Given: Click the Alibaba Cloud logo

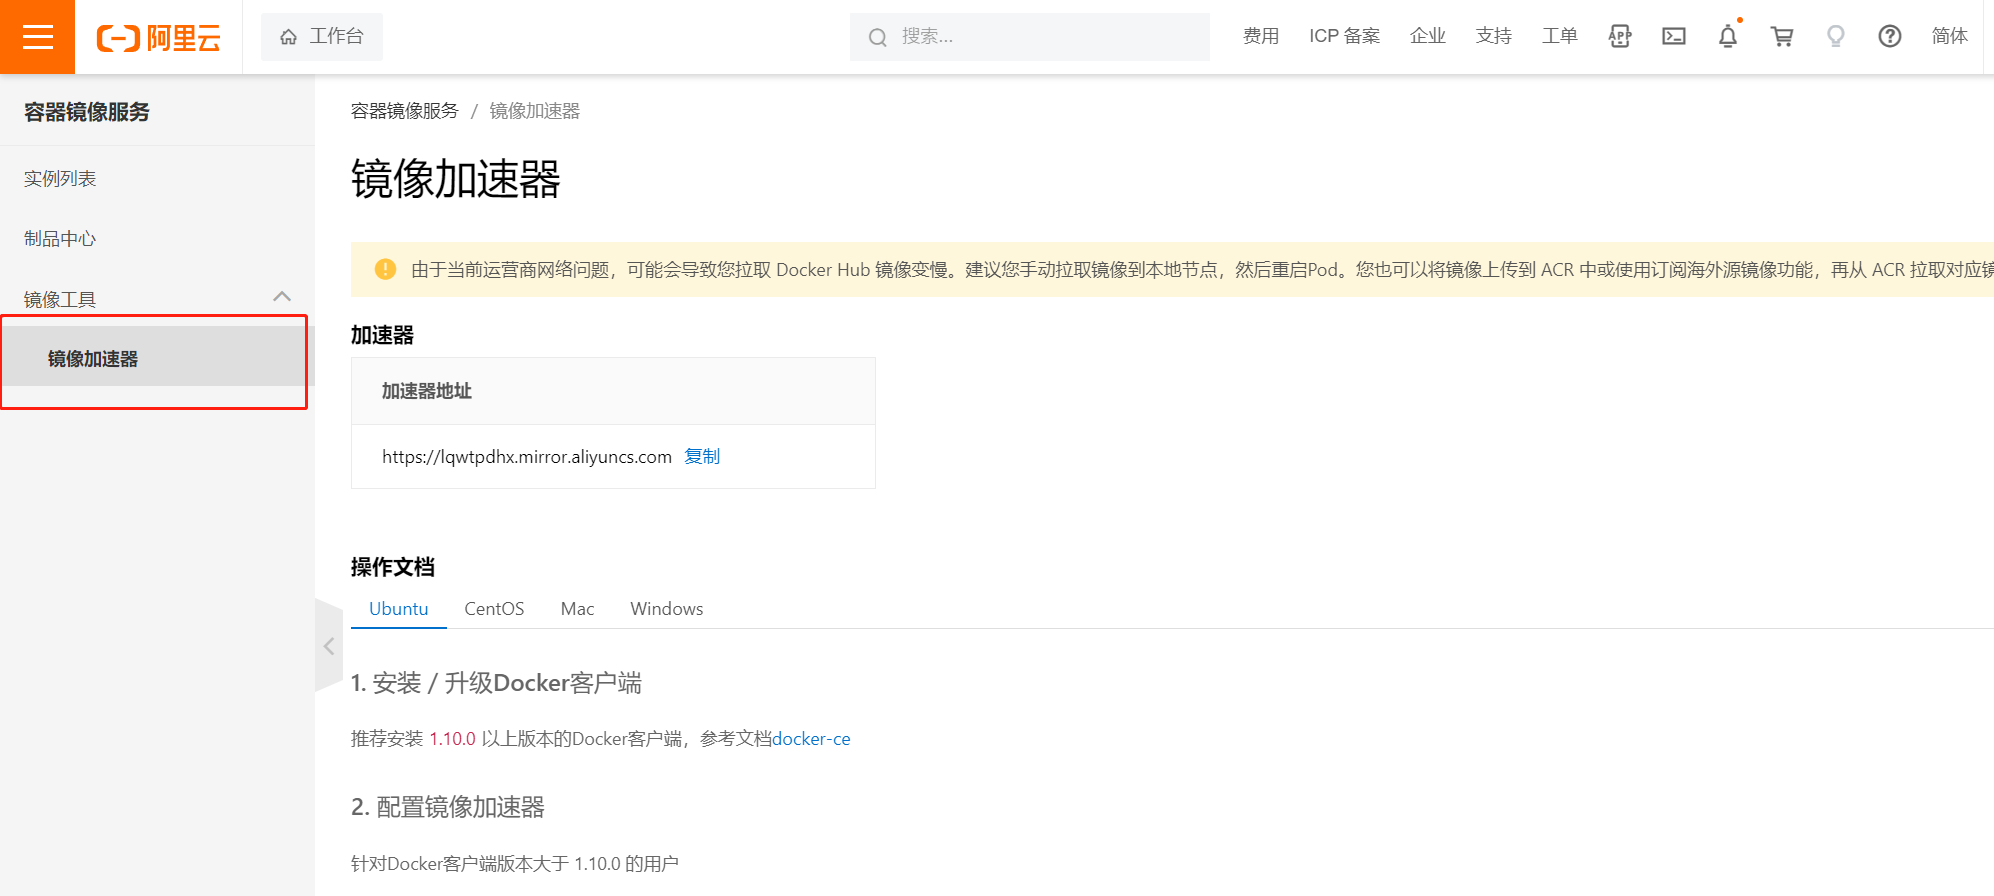Looking at the screenshot, I should click(158, 38).
